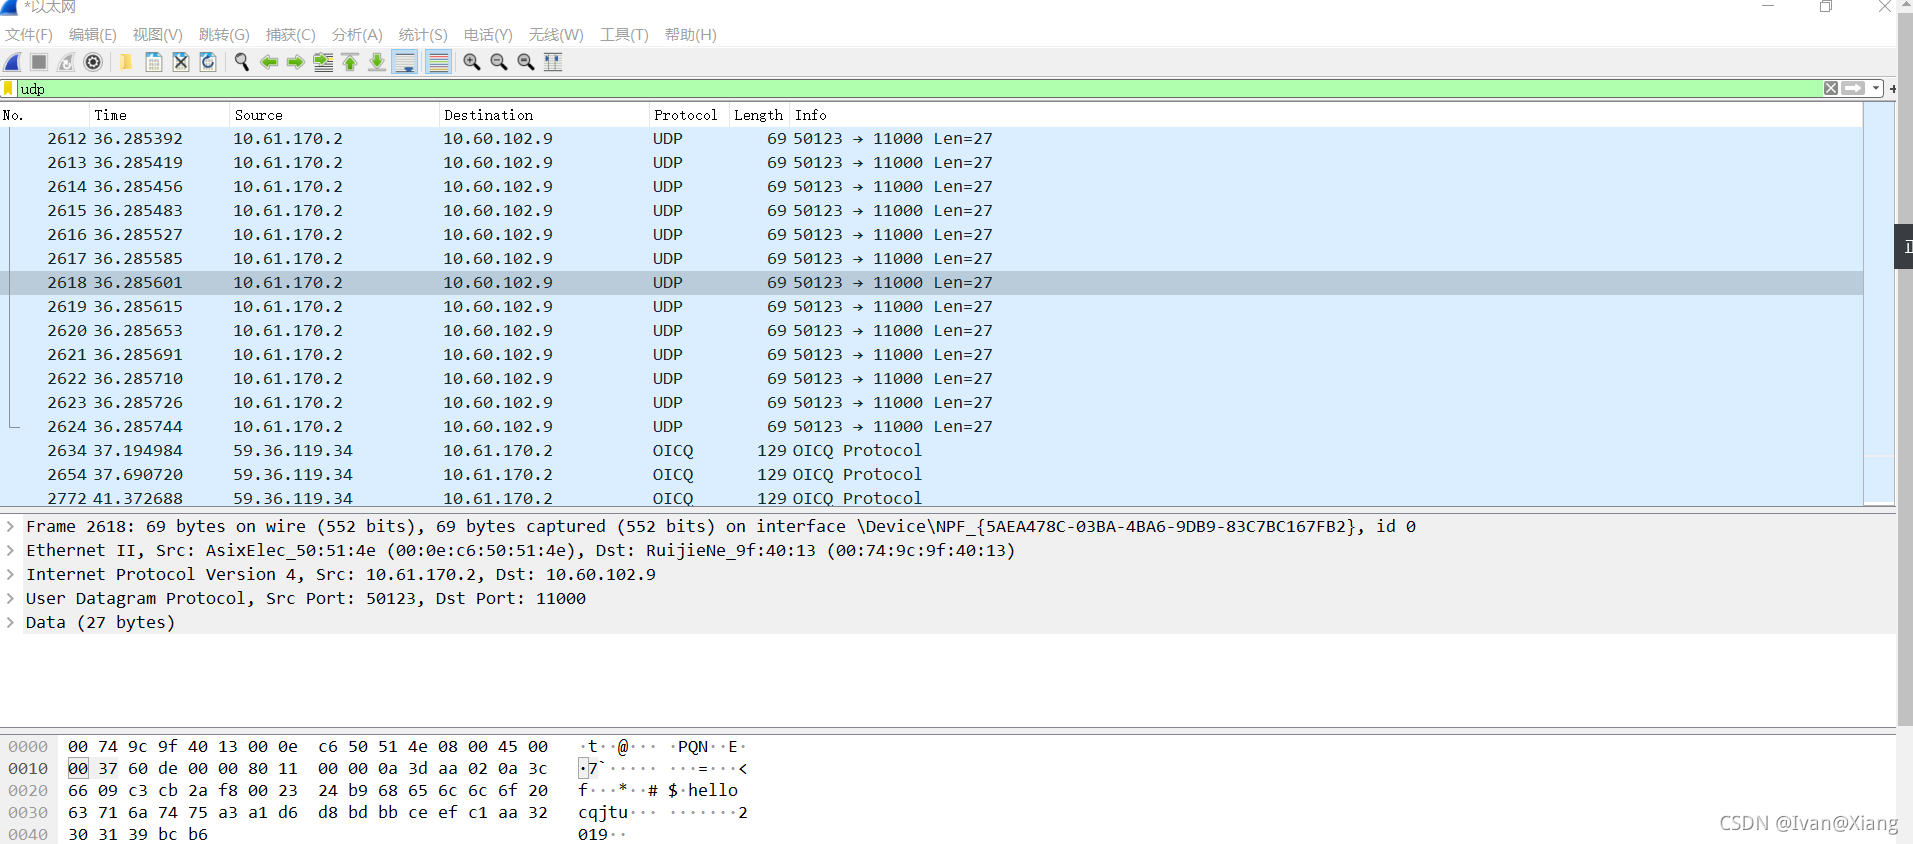Image resolution: width=1913 pixels, height=844 pixels.
Task: Zoom in the main window text
Action: (x=472, y=62)
